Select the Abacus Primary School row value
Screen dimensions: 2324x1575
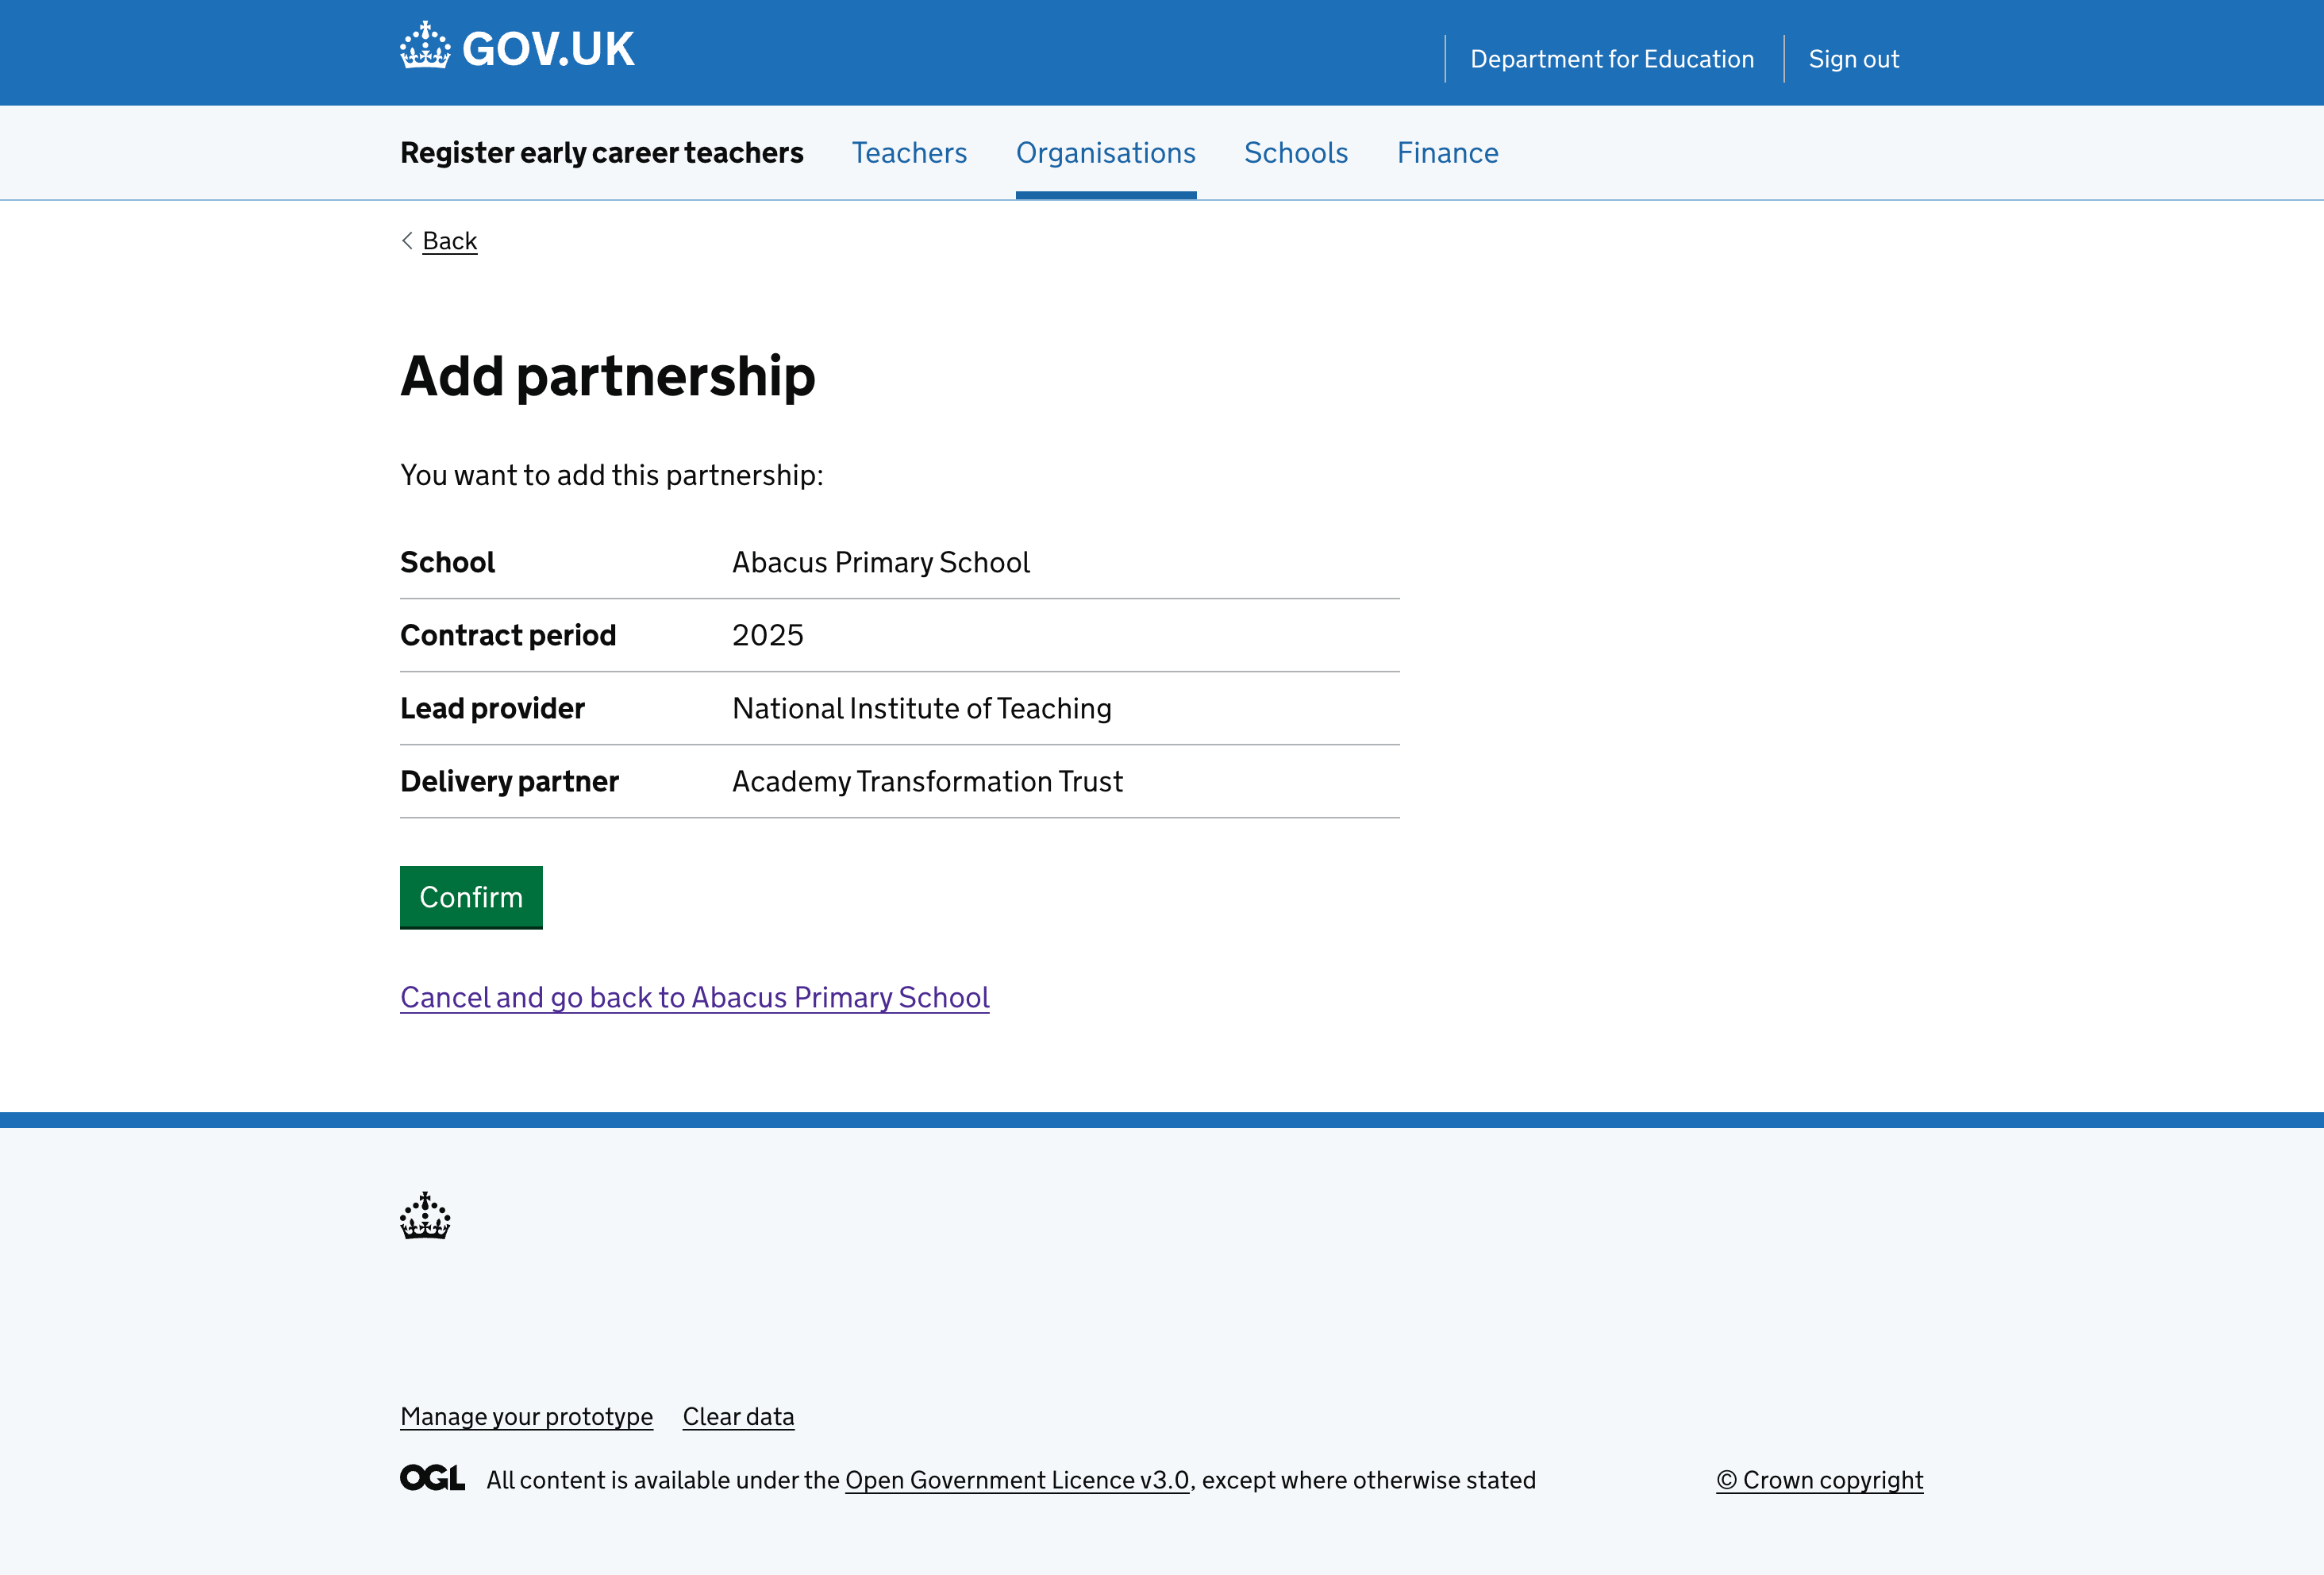click(880, 562)
